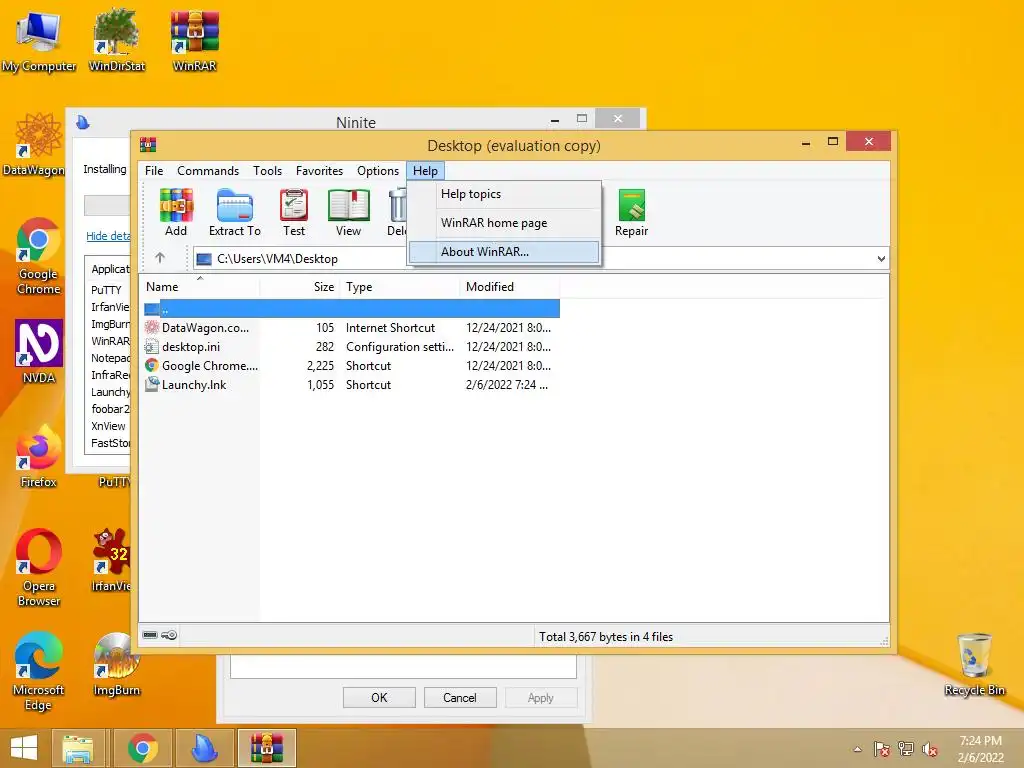Select the DataWagon desktop shortcut
Image resolution: width=1024 pixels, height=768 pixels.
point(33,145)
